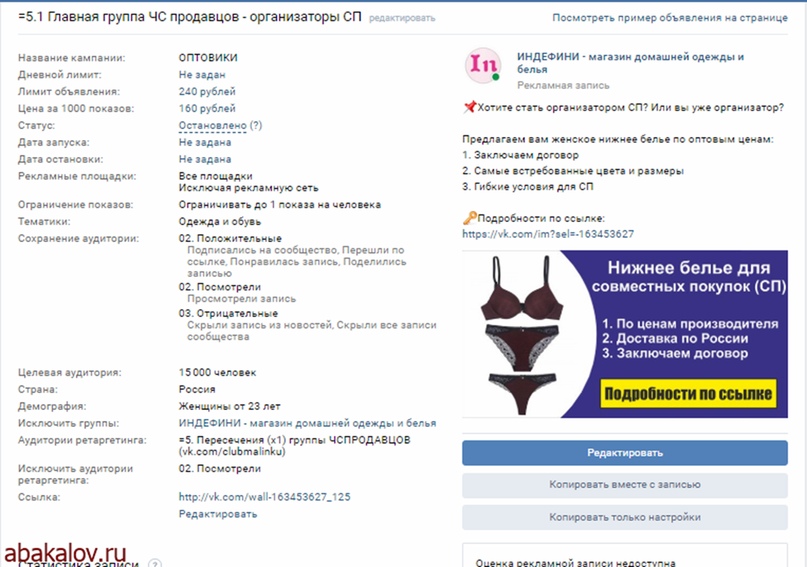Click the question mark next to Остановлено status
807x567 pixels.
point(256,125)
